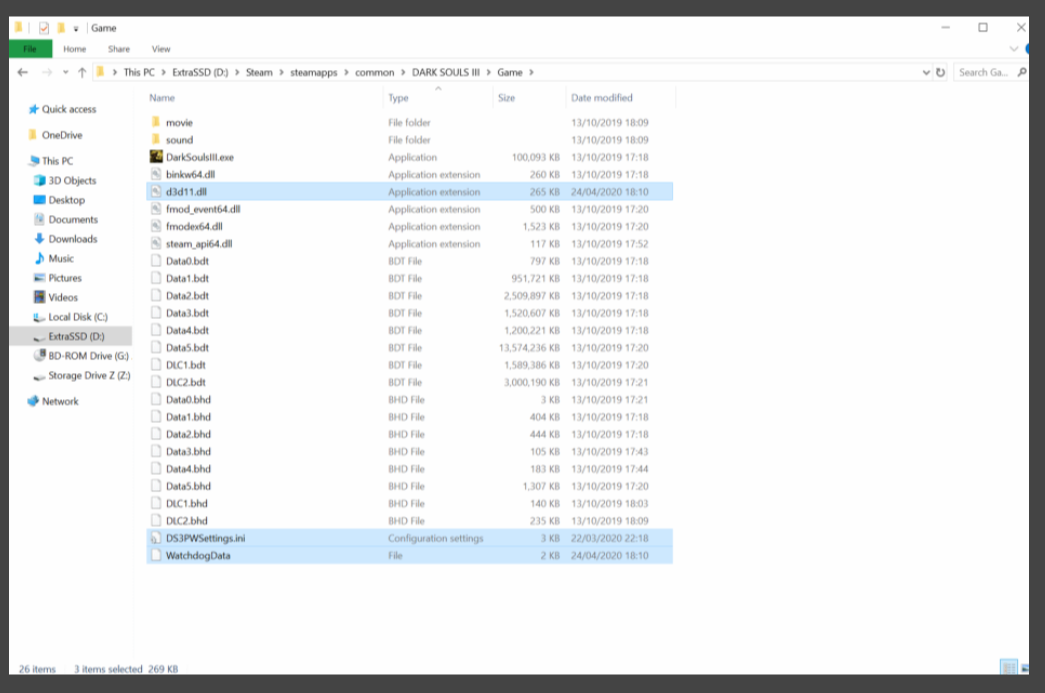
Task: Click the 3D Objects icon
Action: coord(39,180)
